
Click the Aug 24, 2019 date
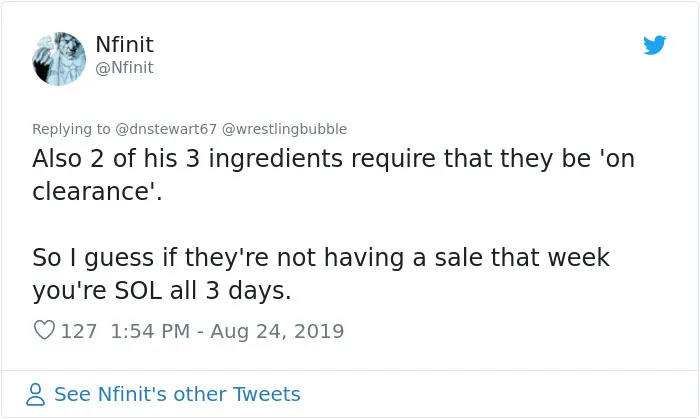click(x=277, y=331)
